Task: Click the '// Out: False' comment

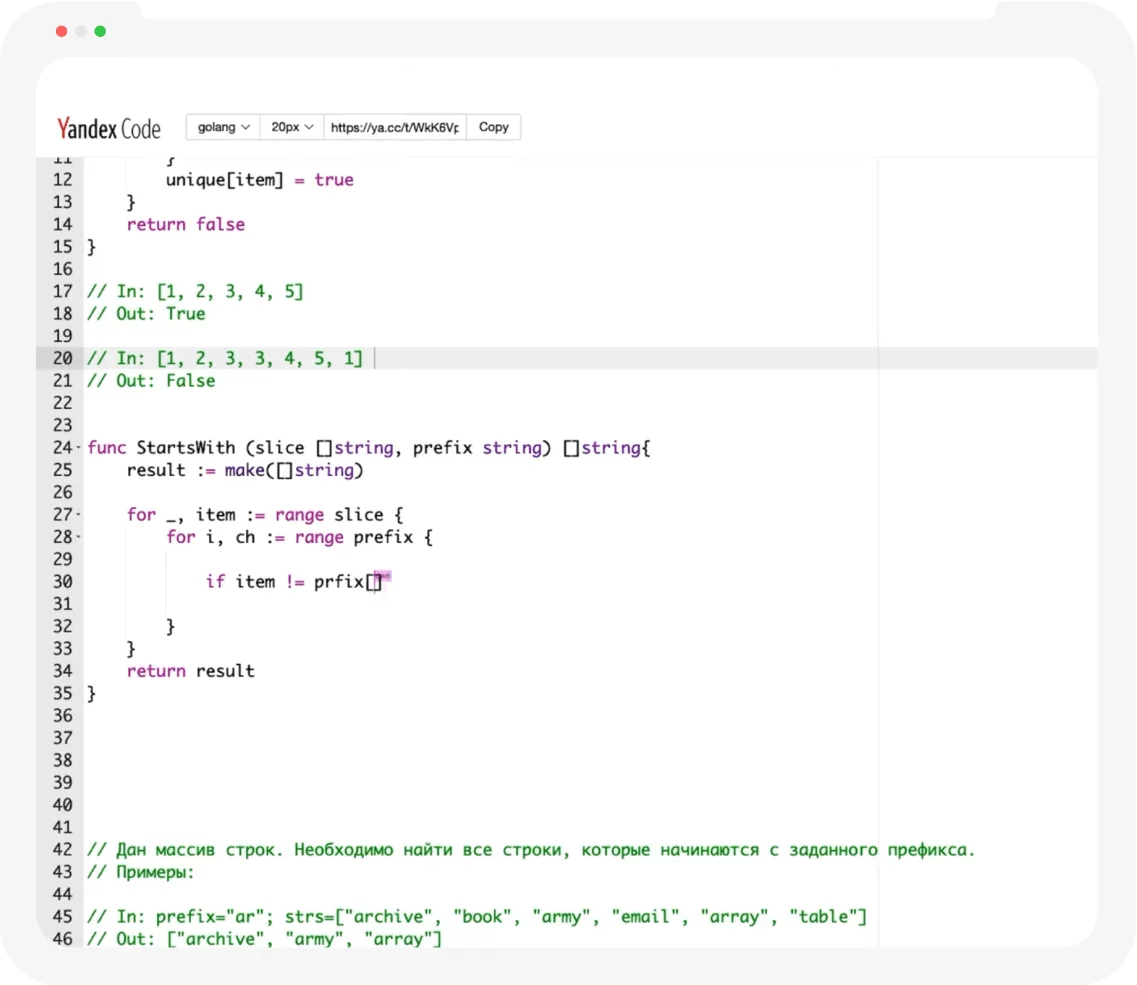Action: tap(151, 381)
